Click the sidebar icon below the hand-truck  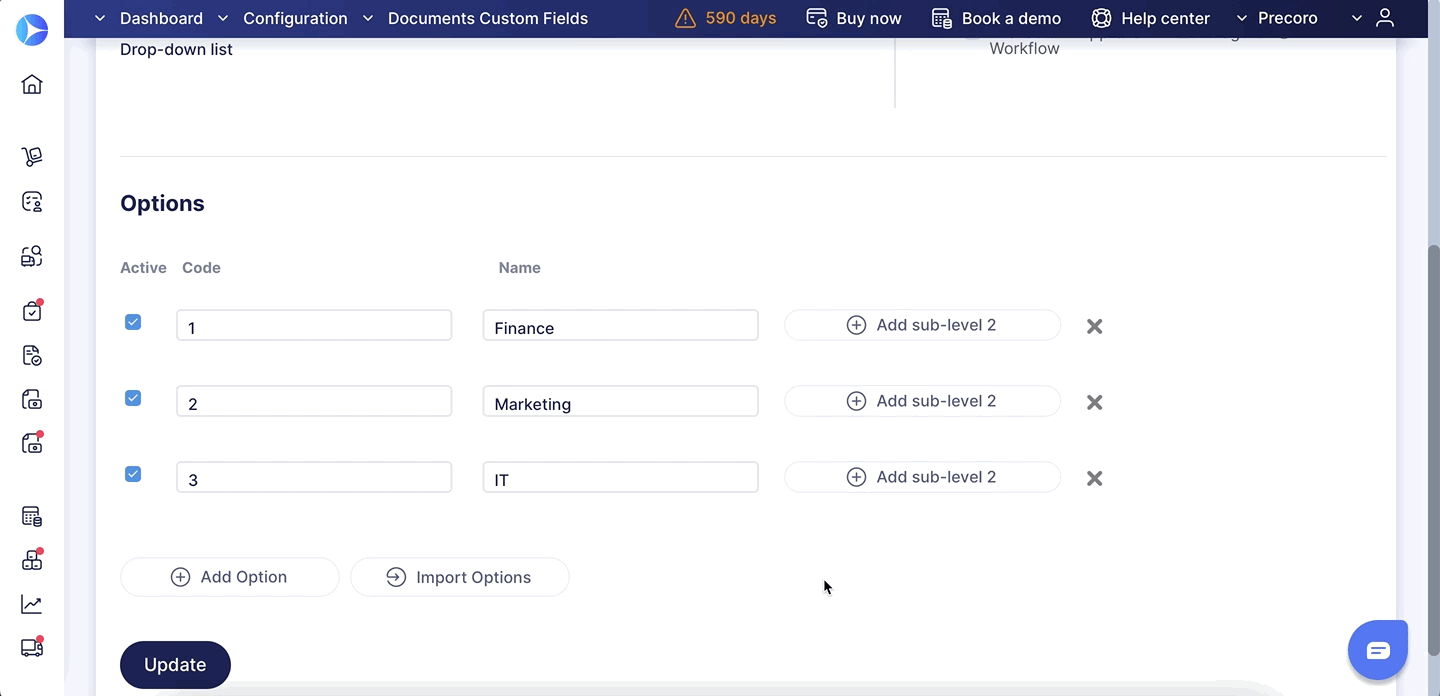(32, 202)
